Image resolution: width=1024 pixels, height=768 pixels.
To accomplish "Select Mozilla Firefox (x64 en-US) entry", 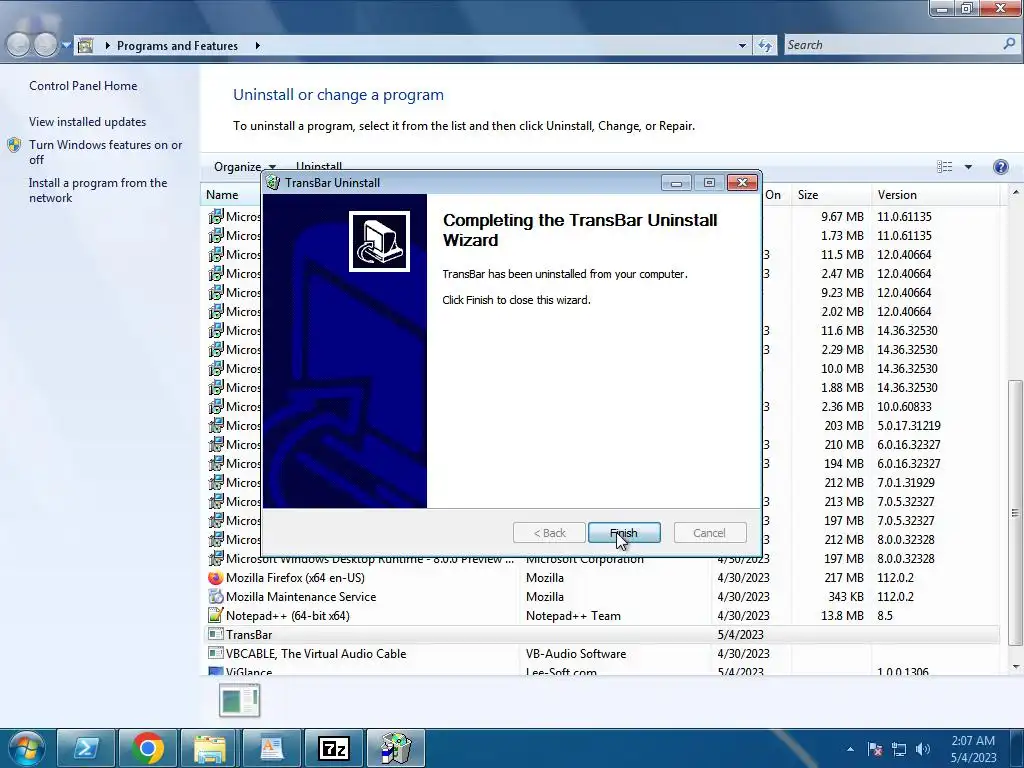I will tap(295, 577).
